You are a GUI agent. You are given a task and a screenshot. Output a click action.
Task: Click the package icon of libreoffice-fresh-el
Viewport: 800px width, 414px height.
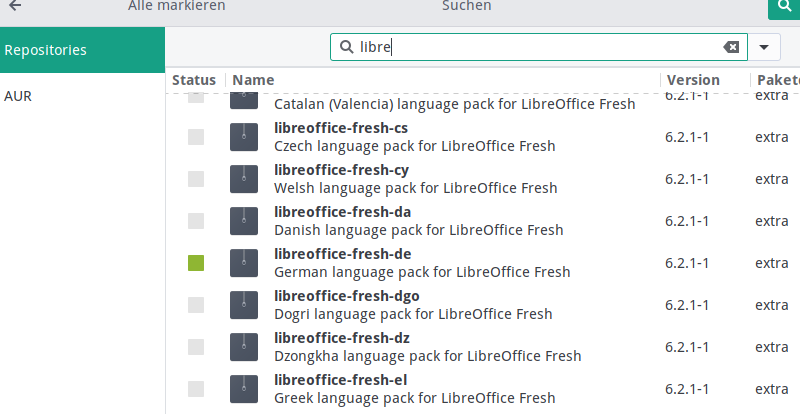coord(244,389)
